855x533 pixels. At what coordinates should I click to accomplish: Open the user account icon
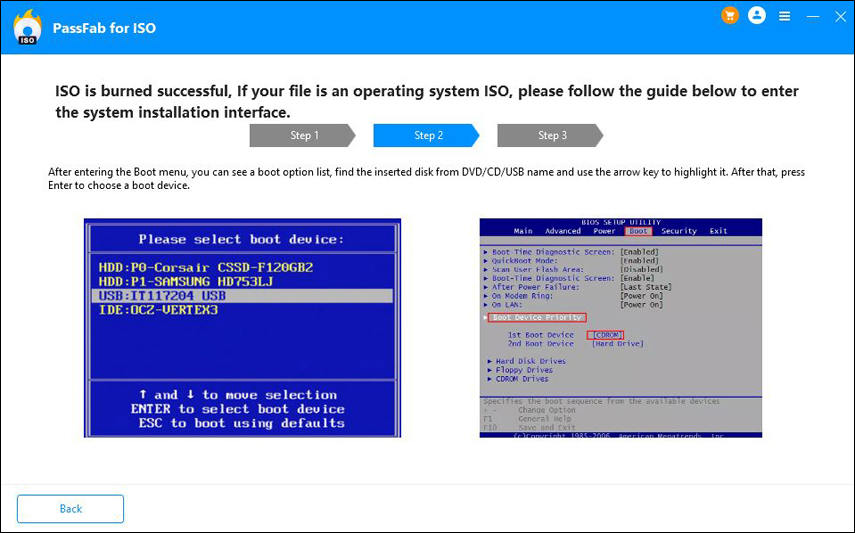(757, 16)
